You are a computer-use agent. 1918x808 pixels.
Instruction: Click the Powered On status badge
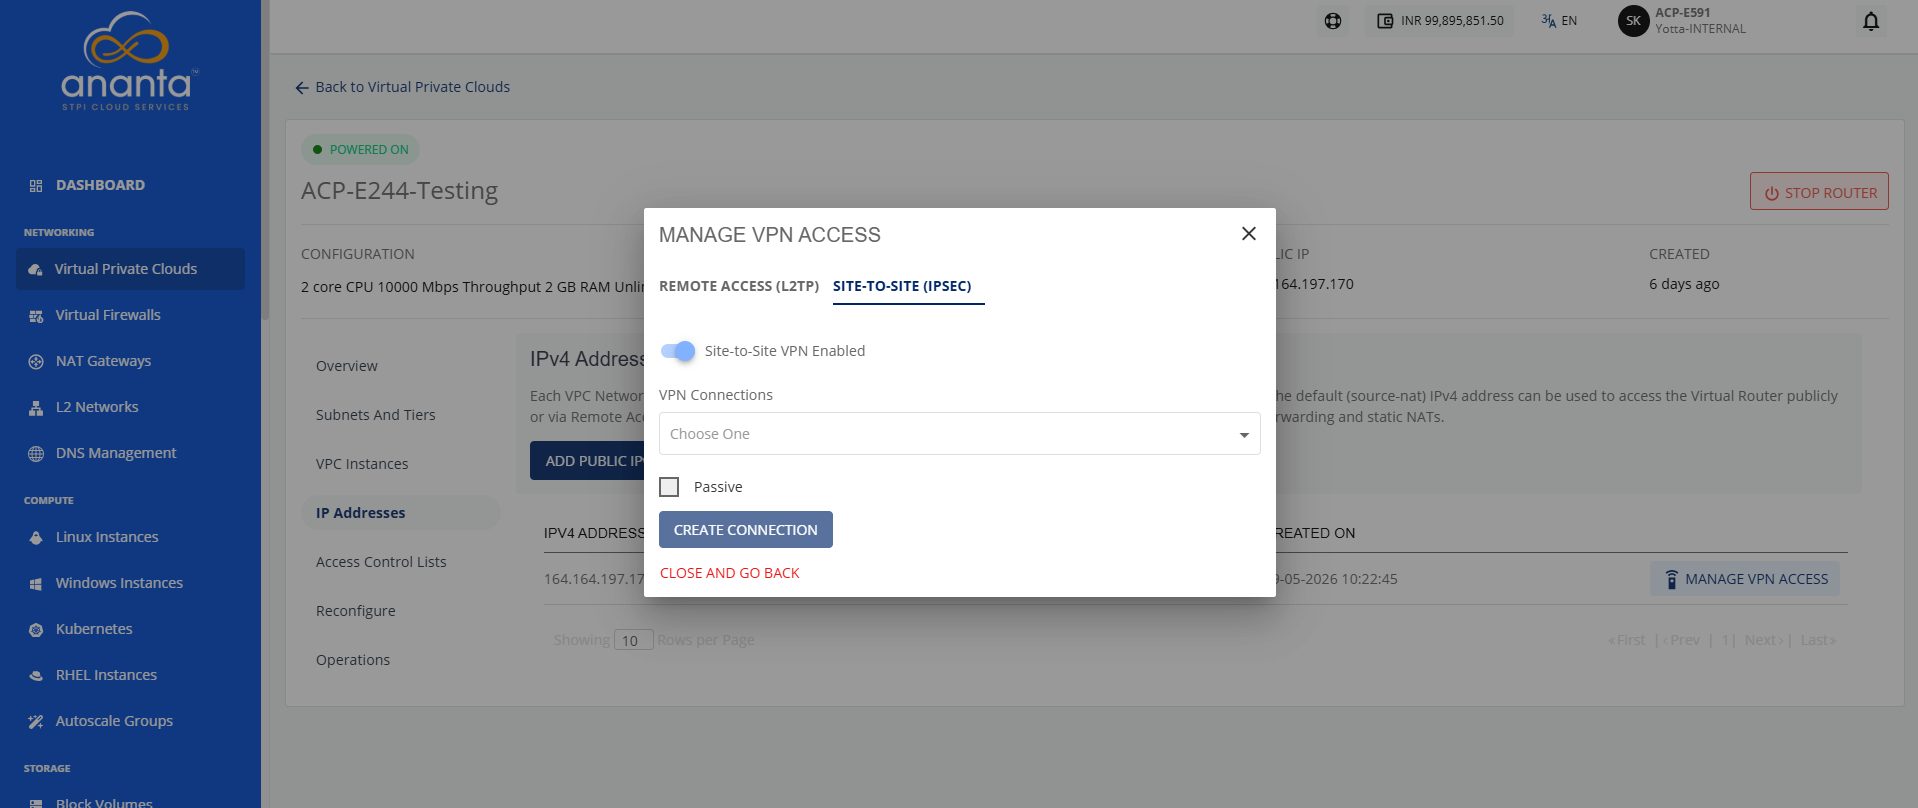point(360,150)
